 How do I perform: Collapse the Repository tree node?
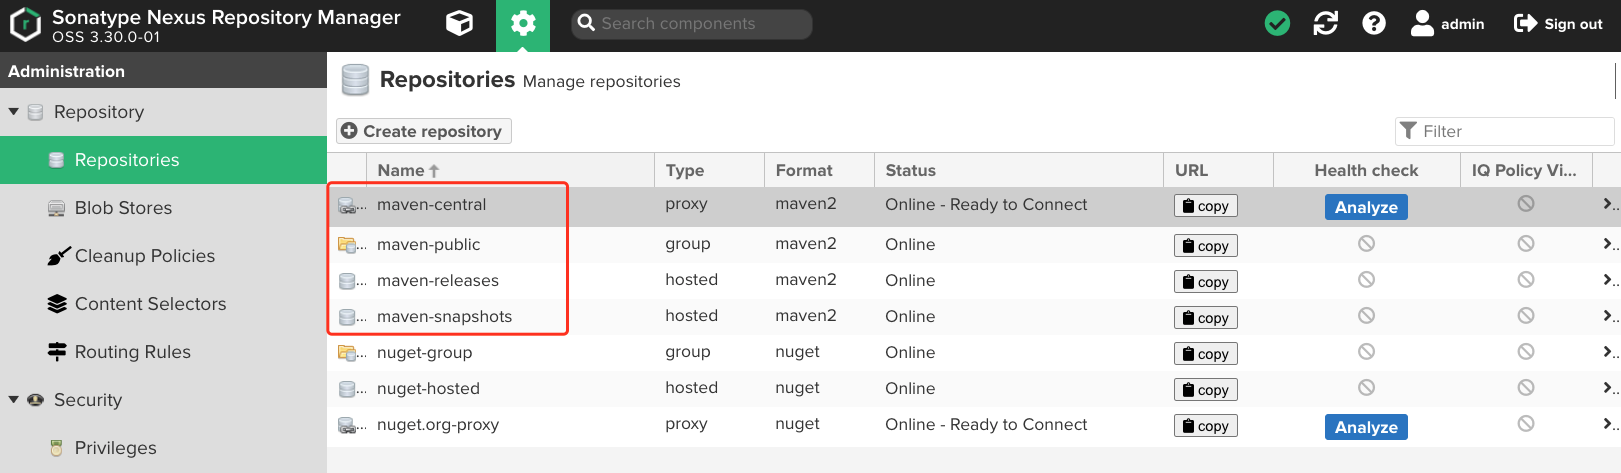pyautogui.click(x=14, y=112)
